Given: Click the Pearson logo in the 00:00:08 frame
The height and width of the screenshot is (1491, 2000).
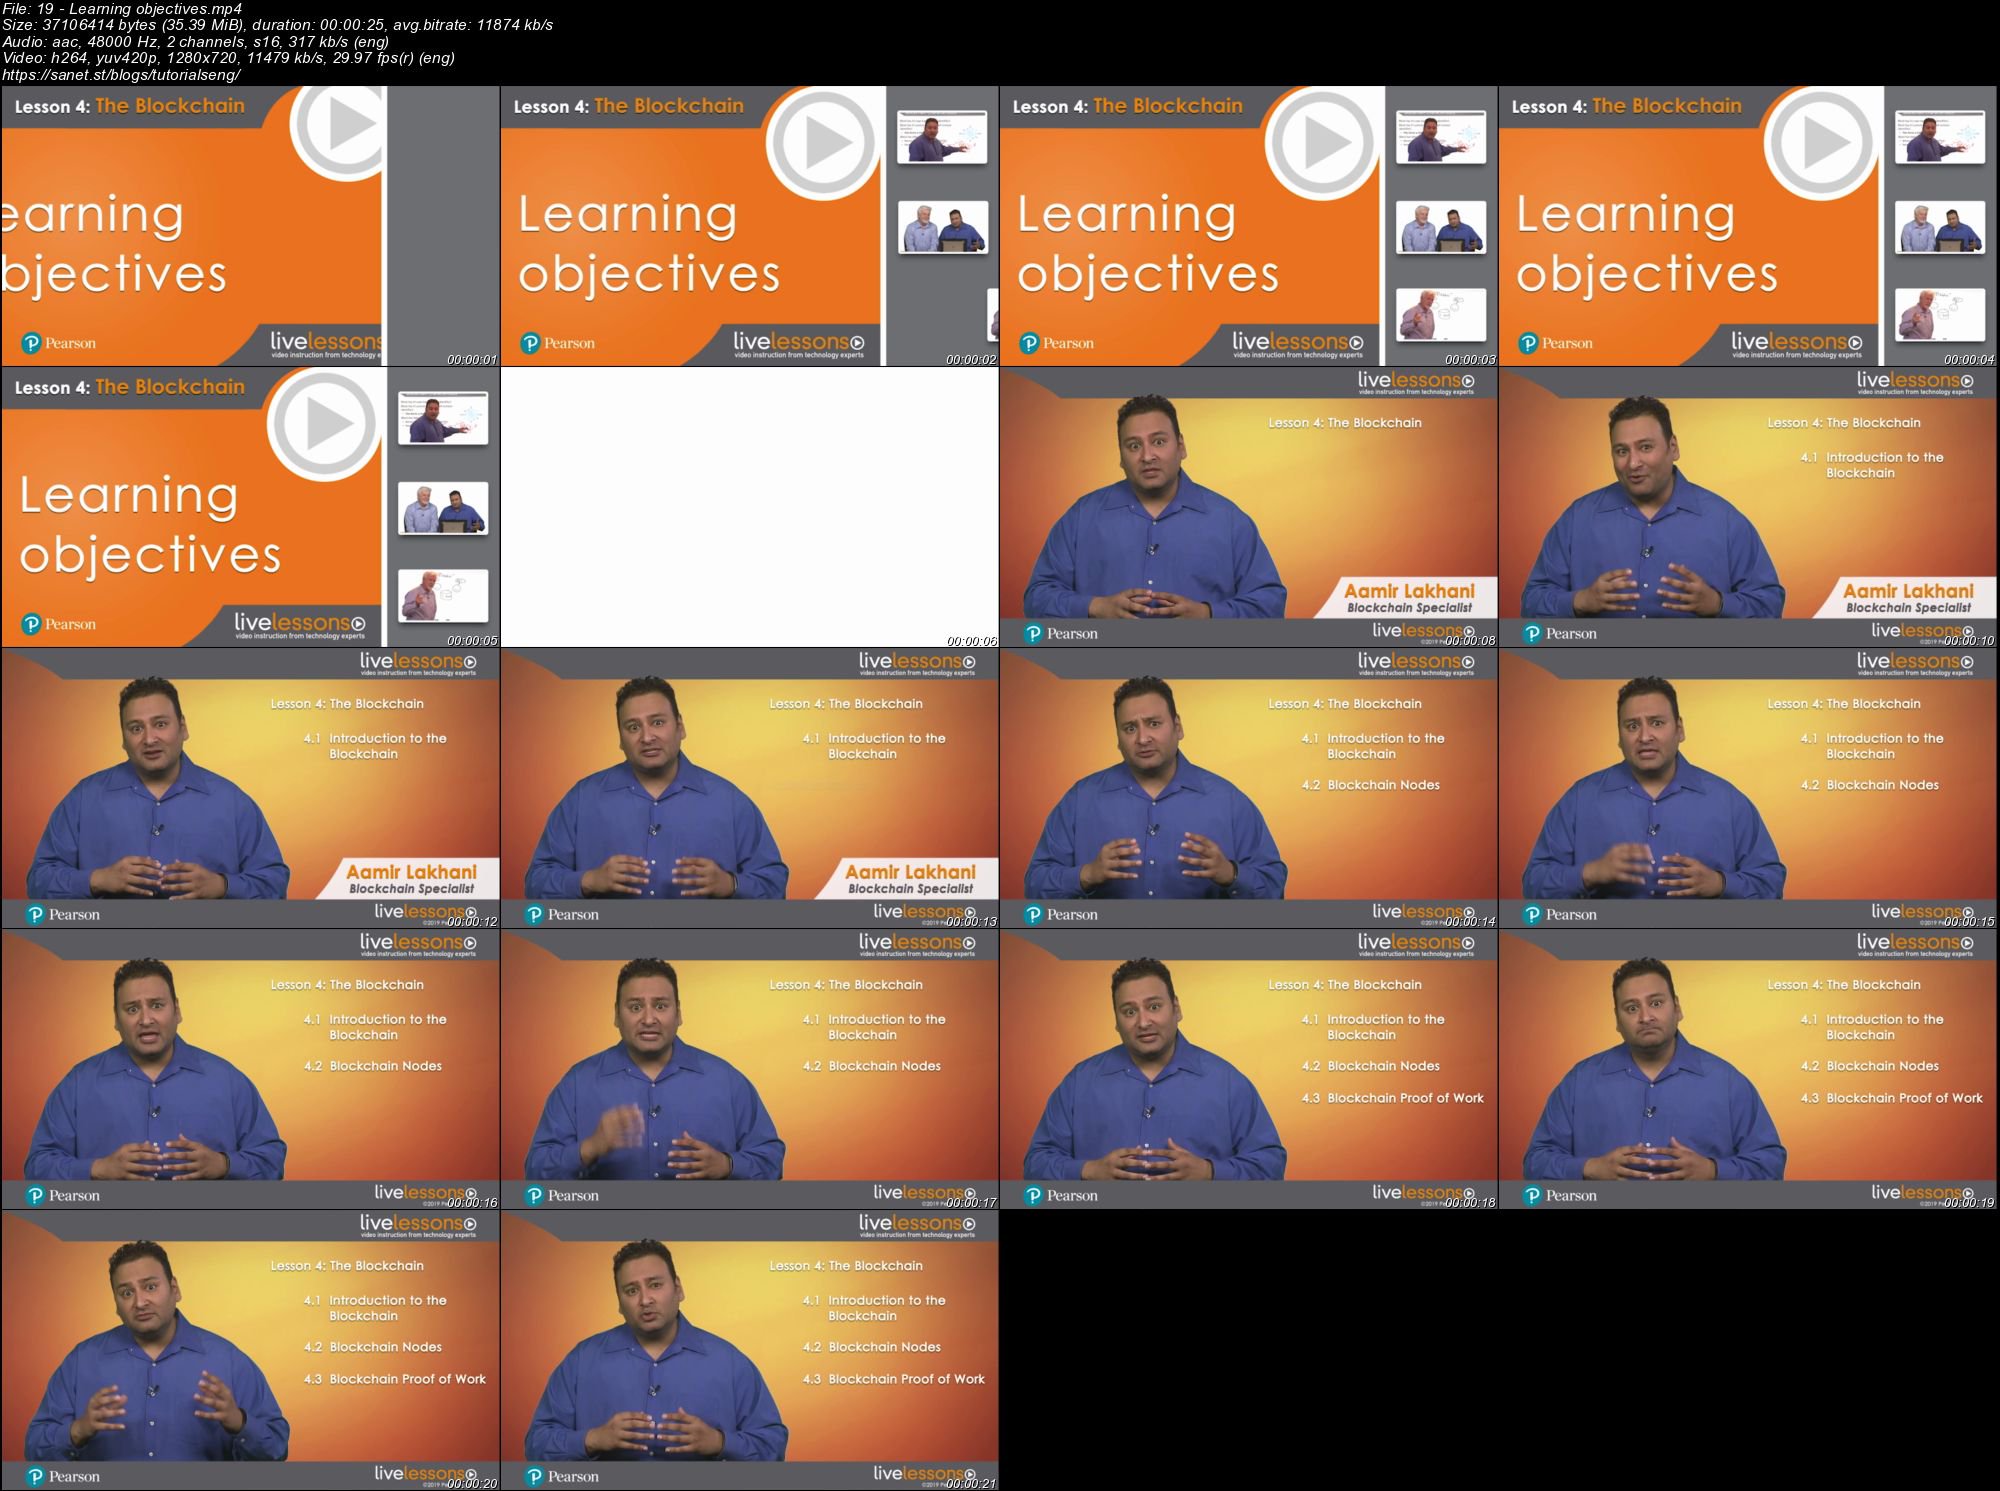Looking at the screenshot, I should [1060, 633].
